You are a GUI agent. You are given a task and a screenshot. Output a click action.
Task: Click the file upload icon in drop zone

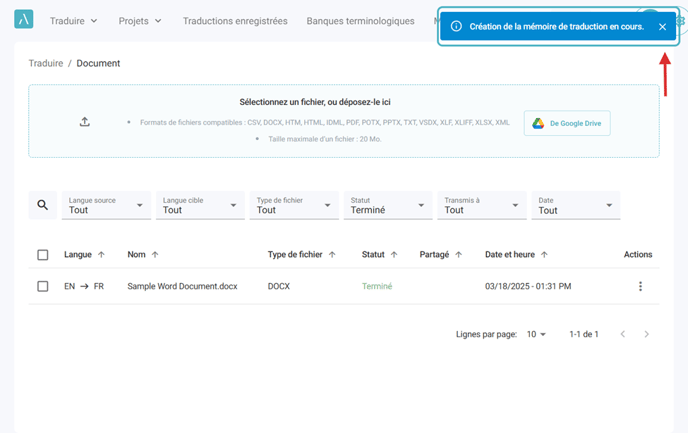click(85, 122)
